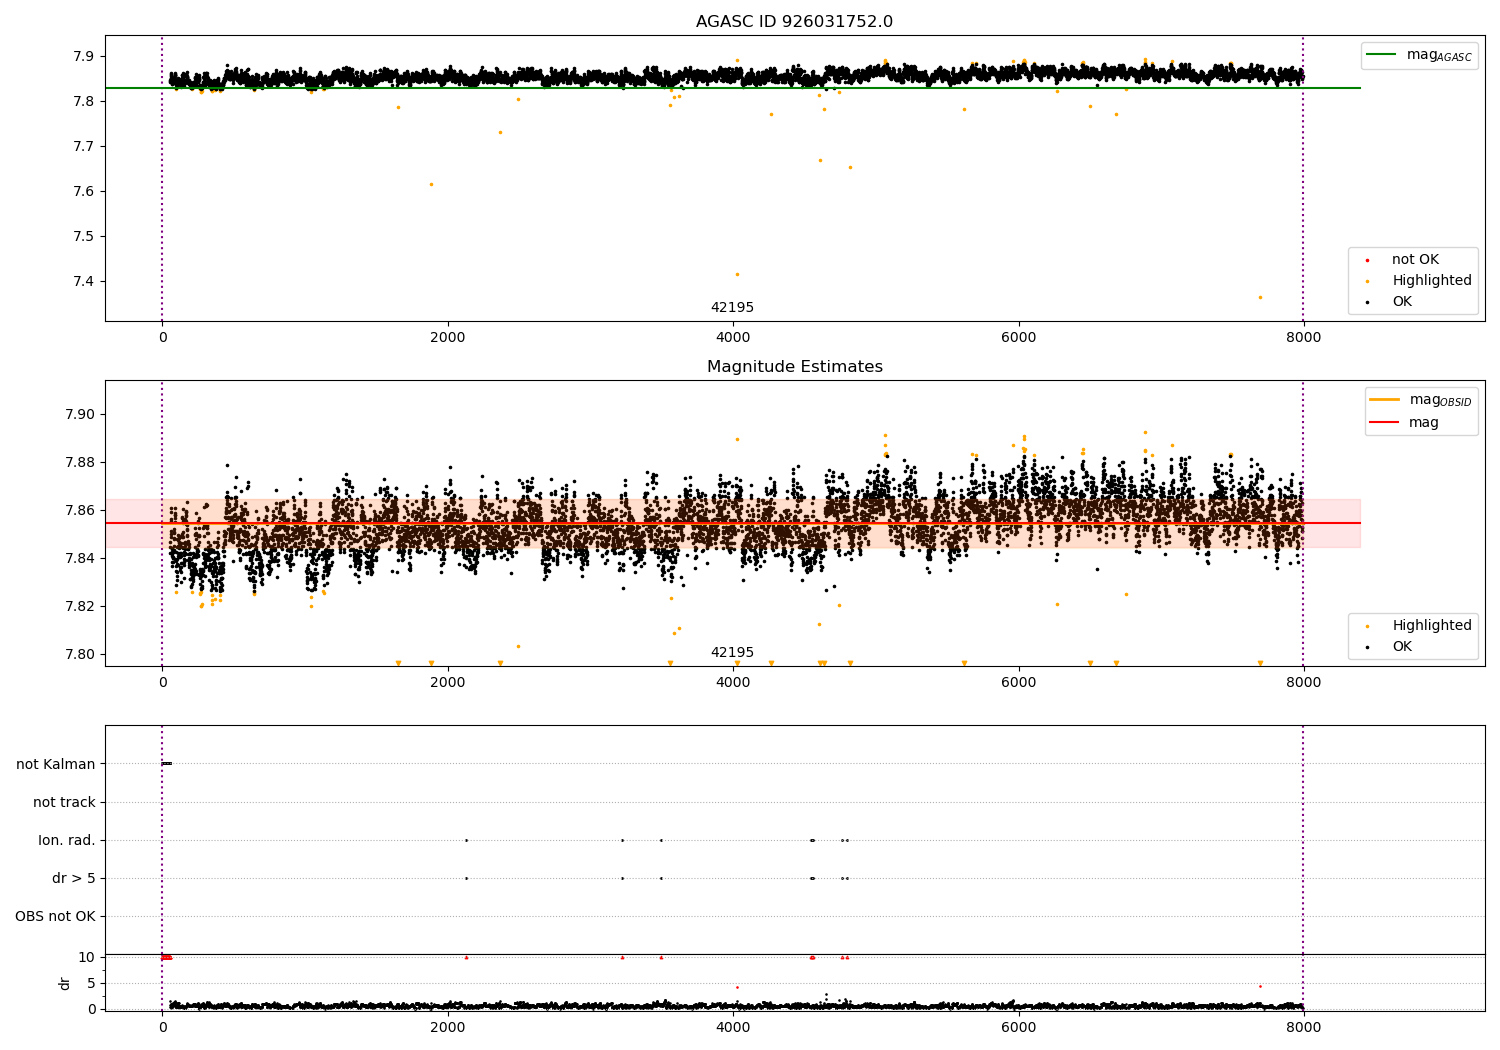Click the red 'not OK' legend marker
The image size is (1500, 1050).
tap(1367, 260)
